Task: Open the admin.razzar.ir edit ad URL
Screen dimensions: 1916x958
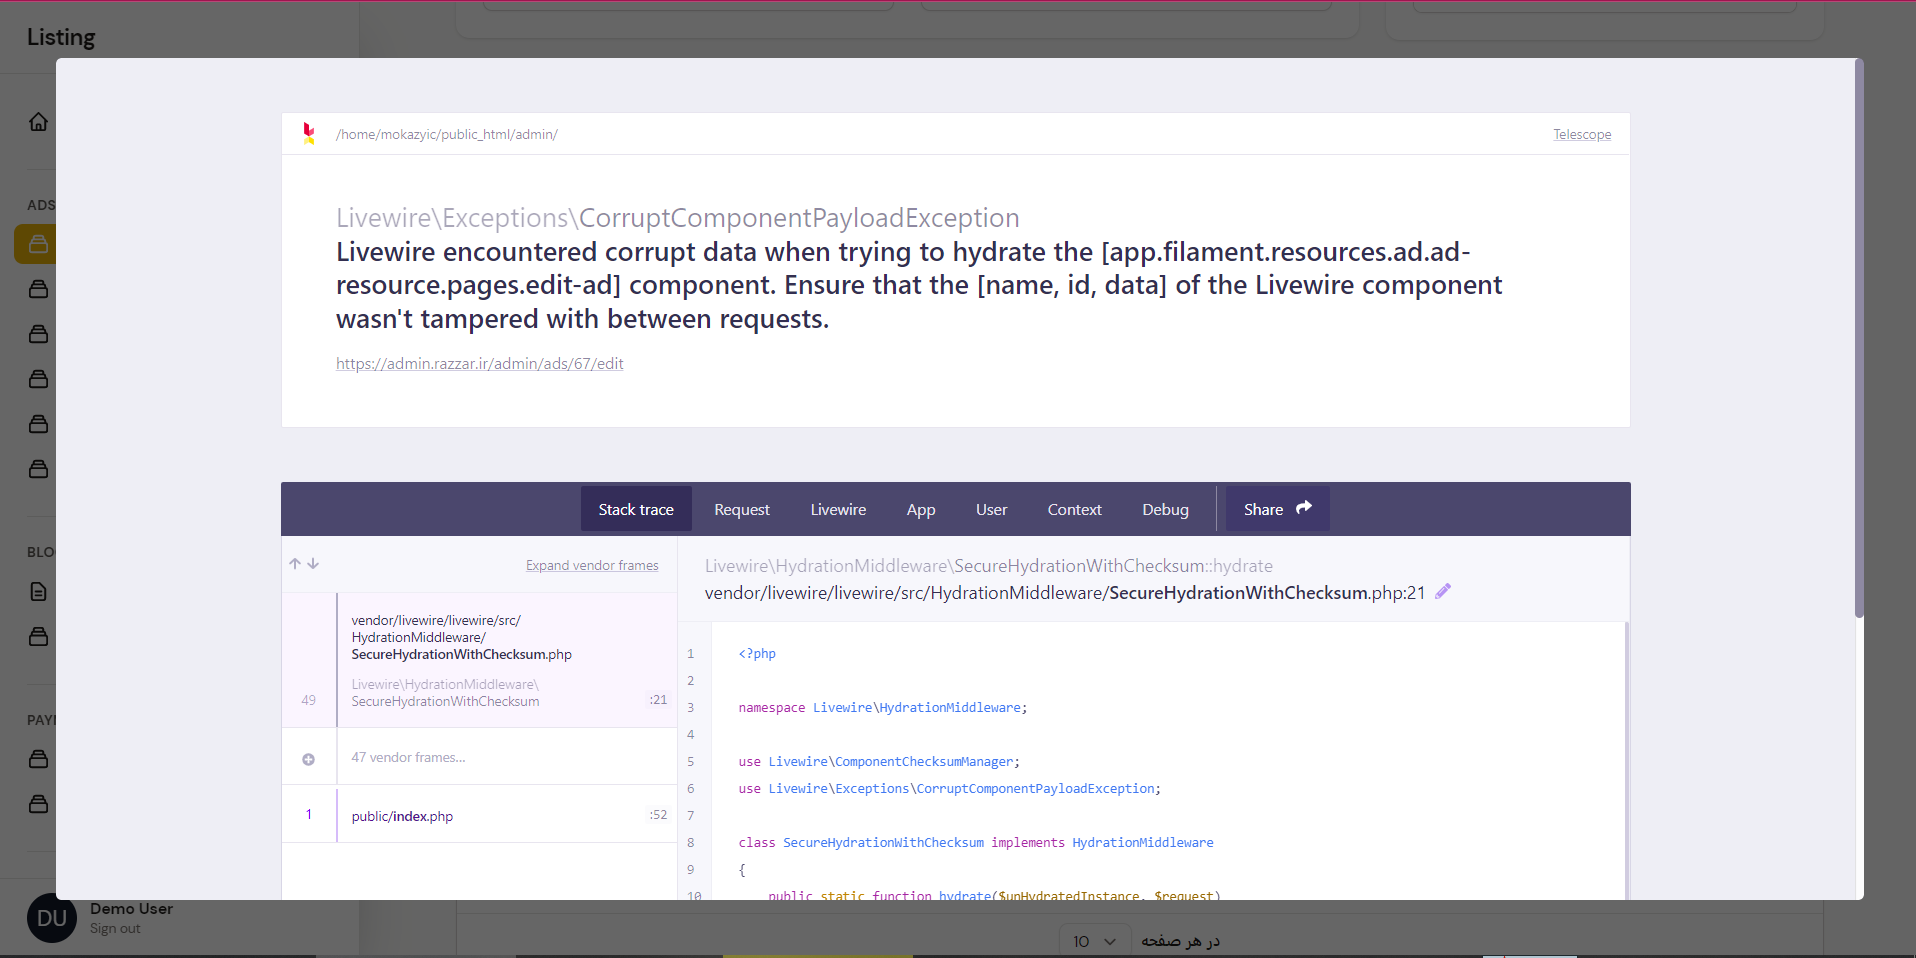Action: pyautogui.click(x=479, y=363)
